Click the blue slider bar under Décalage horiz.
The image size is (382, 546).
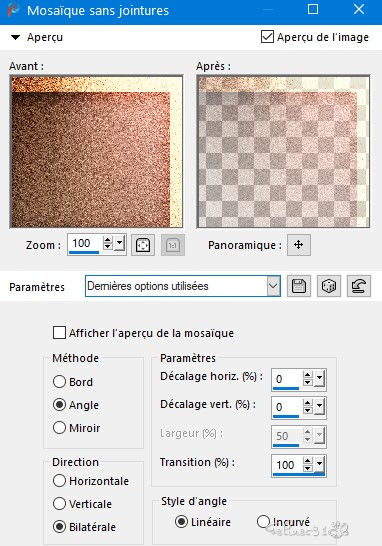[286, 388]
